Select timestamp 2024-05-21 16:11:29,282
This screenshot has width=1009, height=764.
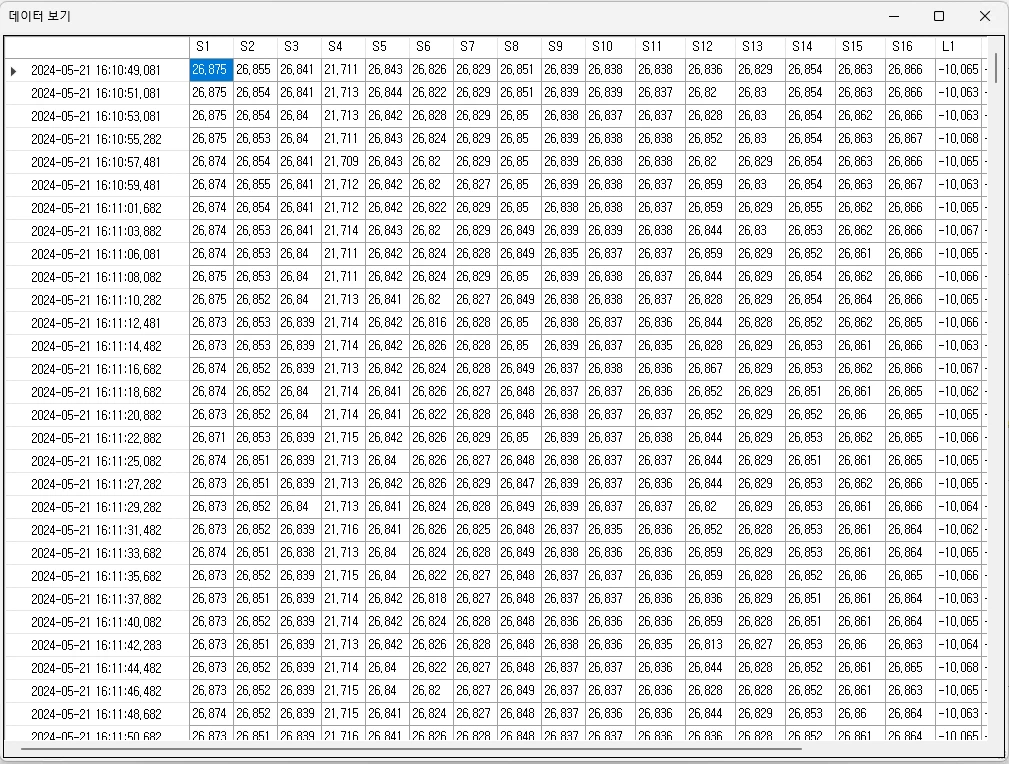coord(96,508)
